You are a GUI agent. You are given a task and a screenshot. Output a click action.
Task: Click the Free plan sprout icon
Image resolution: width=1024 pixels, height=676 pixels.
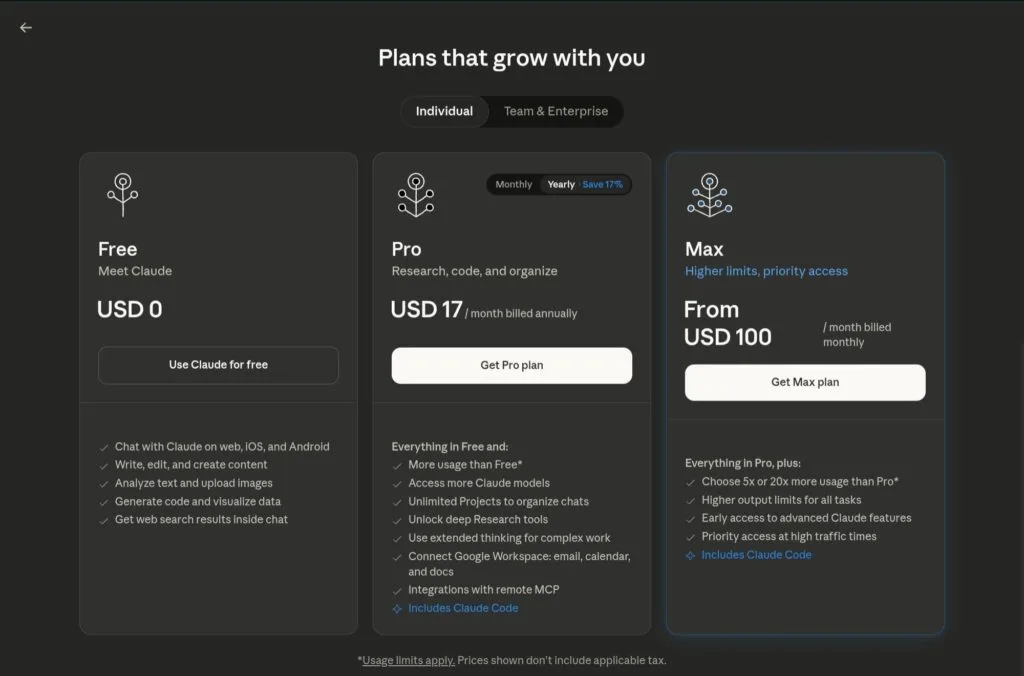tap(123, 195)
